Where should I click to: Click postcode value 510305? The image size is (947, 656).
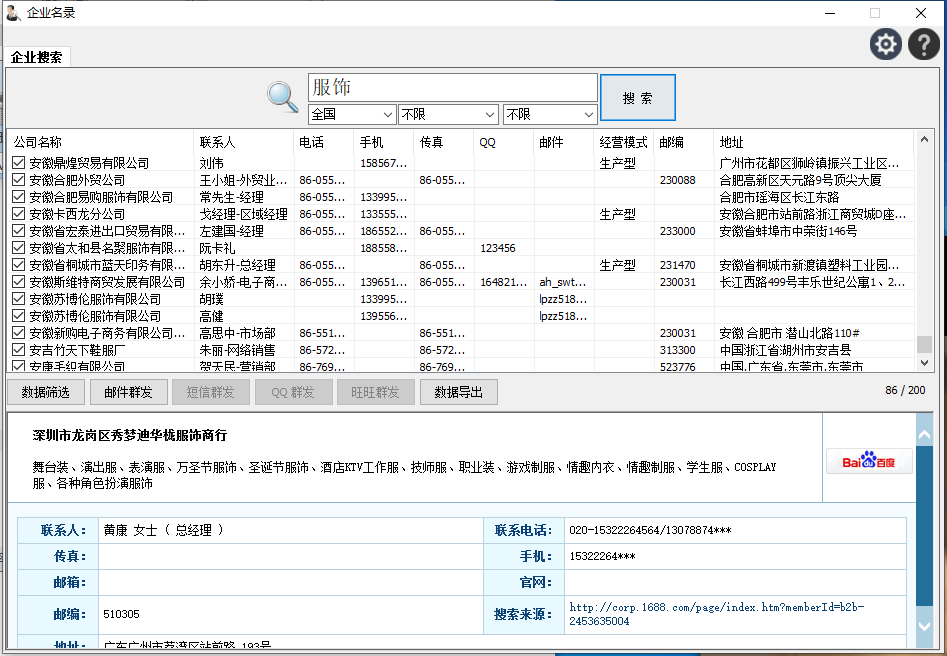(121, 614)
